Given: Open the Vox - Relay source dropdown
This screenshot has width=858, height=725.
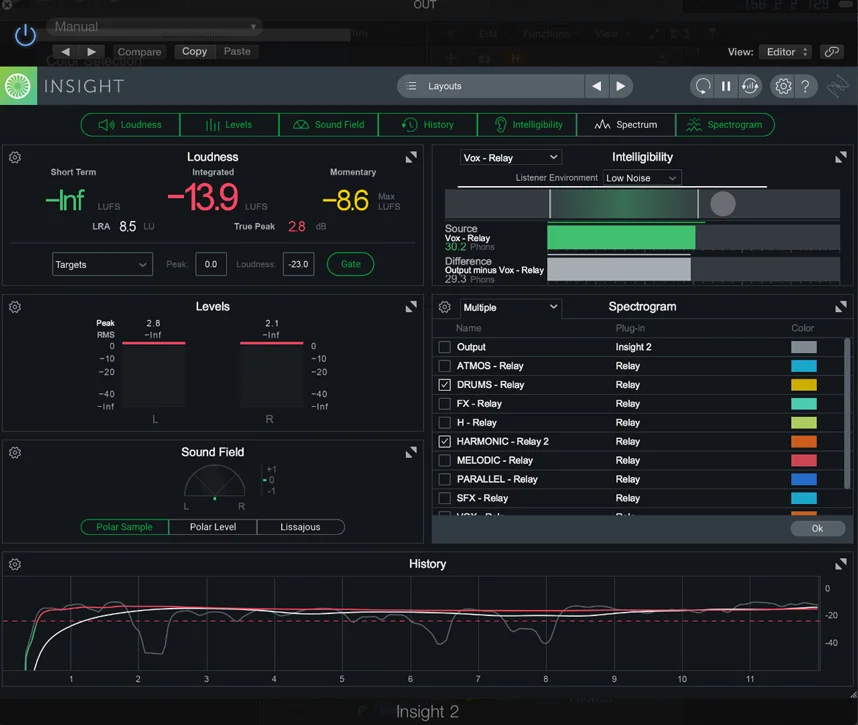Looking at the screenshot, I should (511, 158).
